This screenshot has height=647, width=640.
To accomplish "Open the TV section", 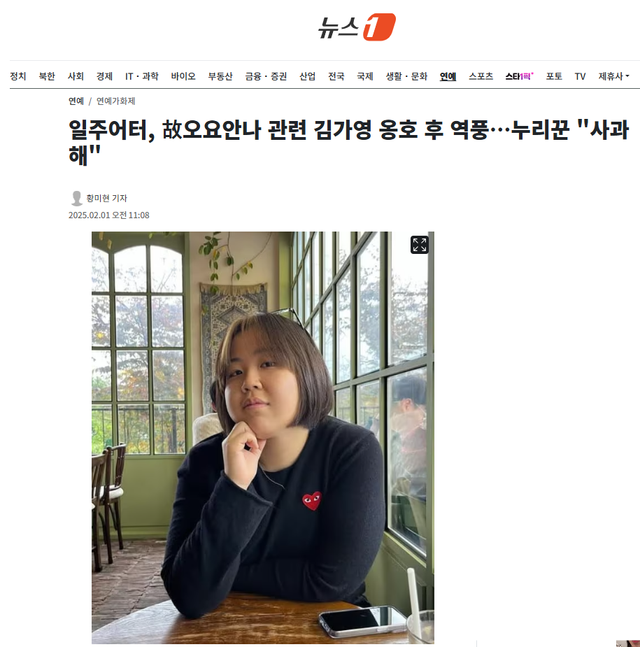I will coord(580,76).
